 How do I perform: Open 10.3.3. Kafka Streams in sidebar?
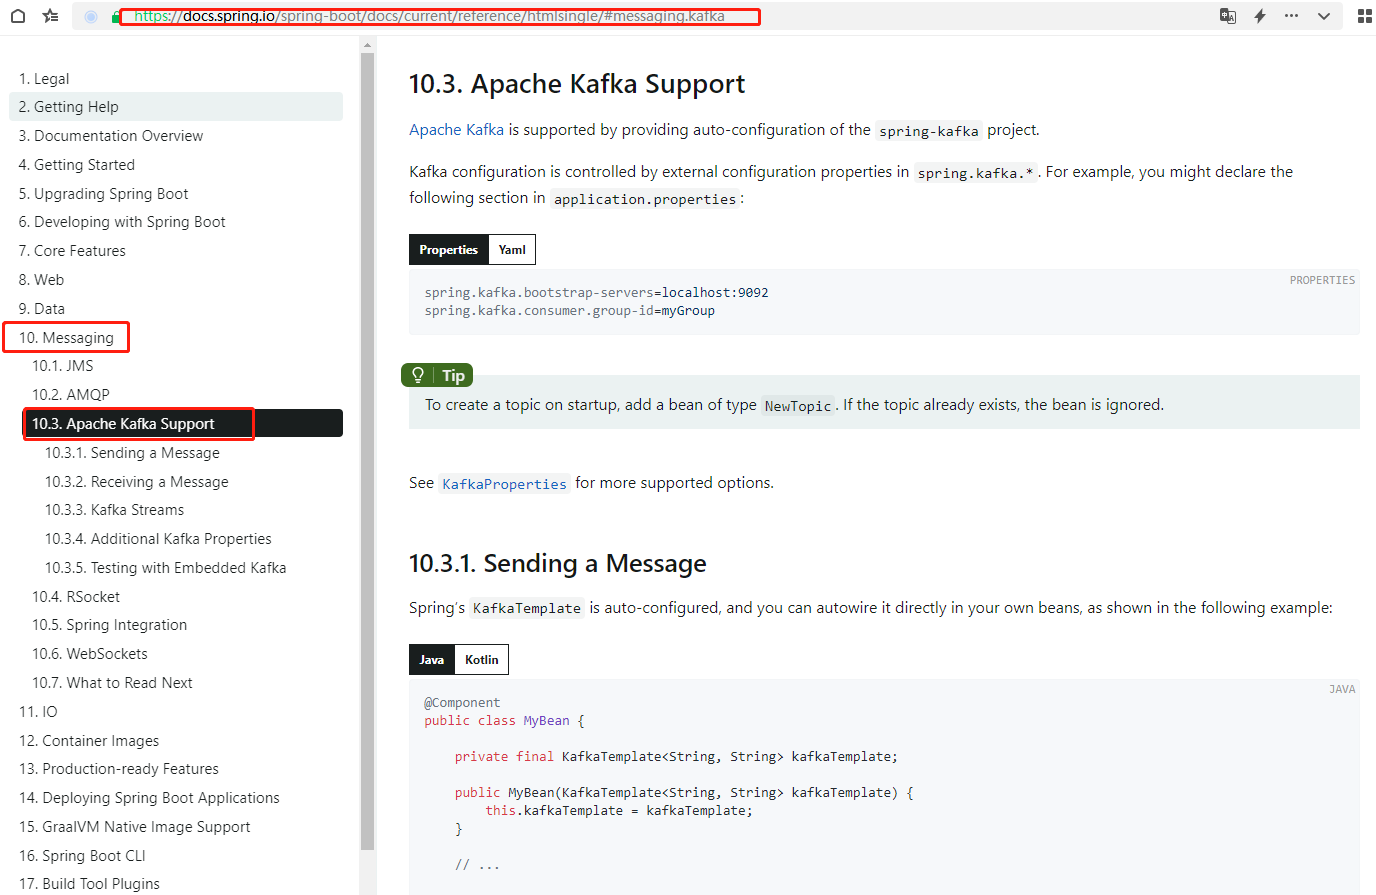pyautogui.click(x=115, y=510)
